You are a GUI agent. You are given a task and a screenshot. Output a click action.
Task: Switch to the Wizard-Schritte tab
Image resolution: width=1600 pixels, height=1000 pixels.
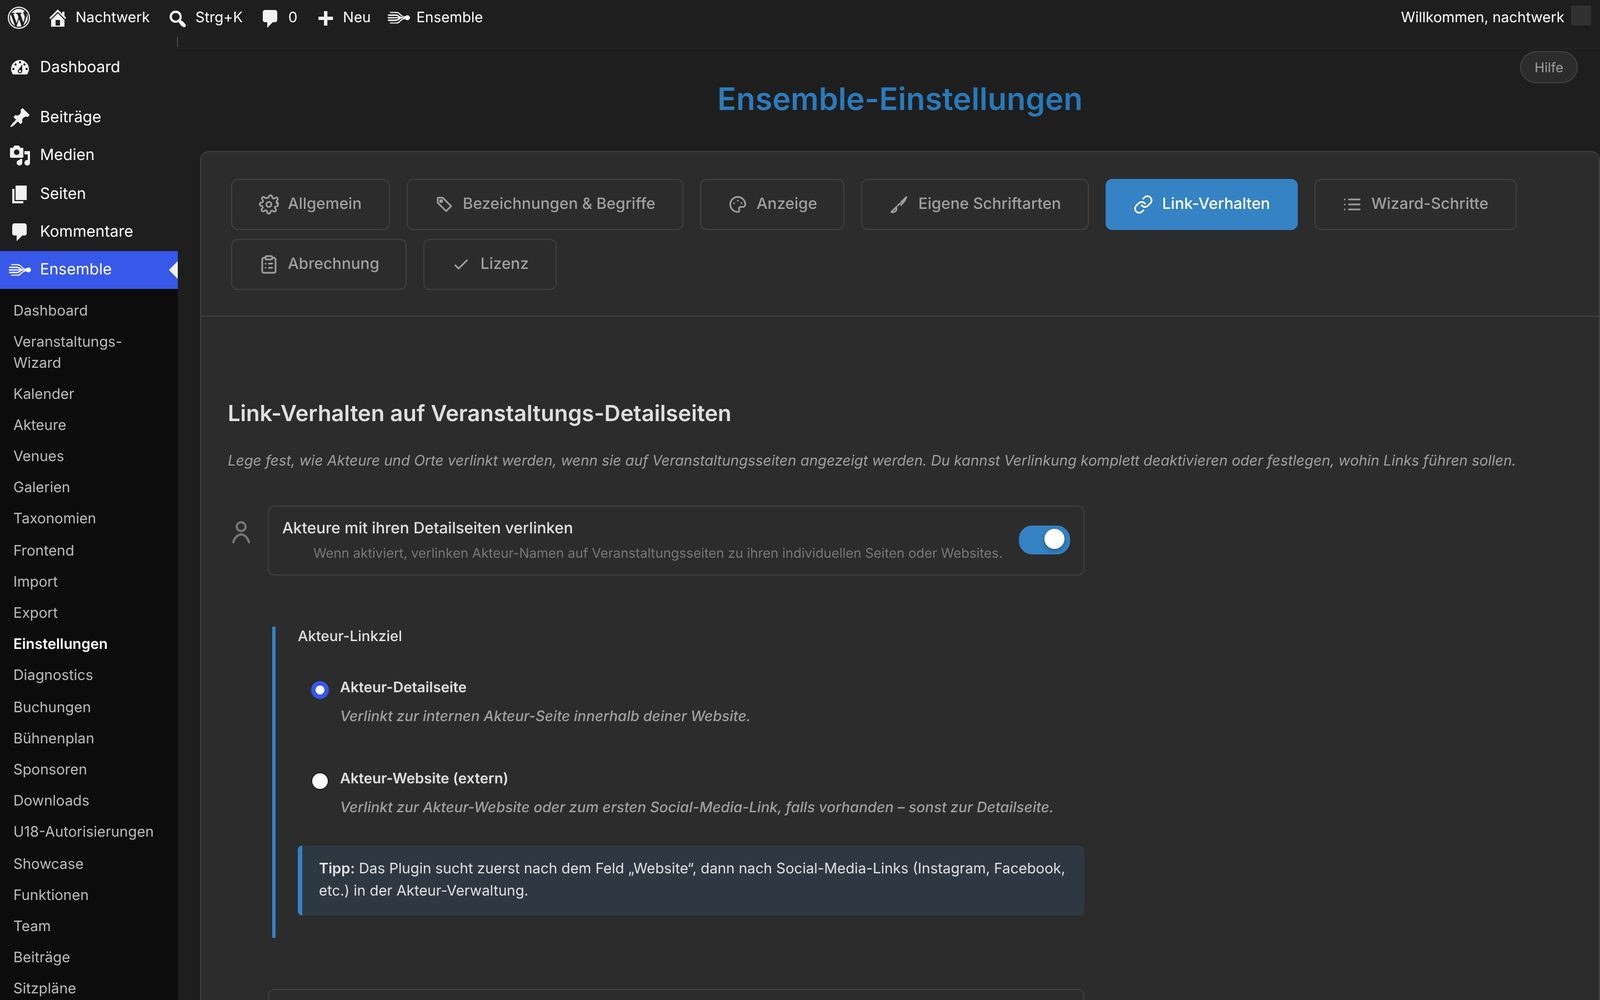tap(1415, 204)
